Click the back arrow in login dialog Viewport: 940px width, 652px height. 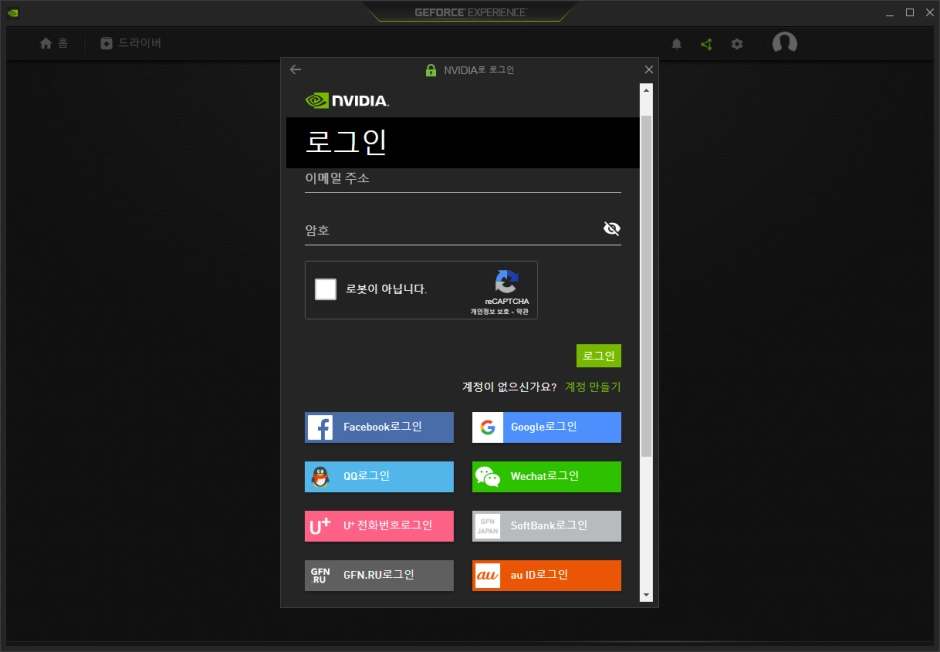click(x=295, y=70)
